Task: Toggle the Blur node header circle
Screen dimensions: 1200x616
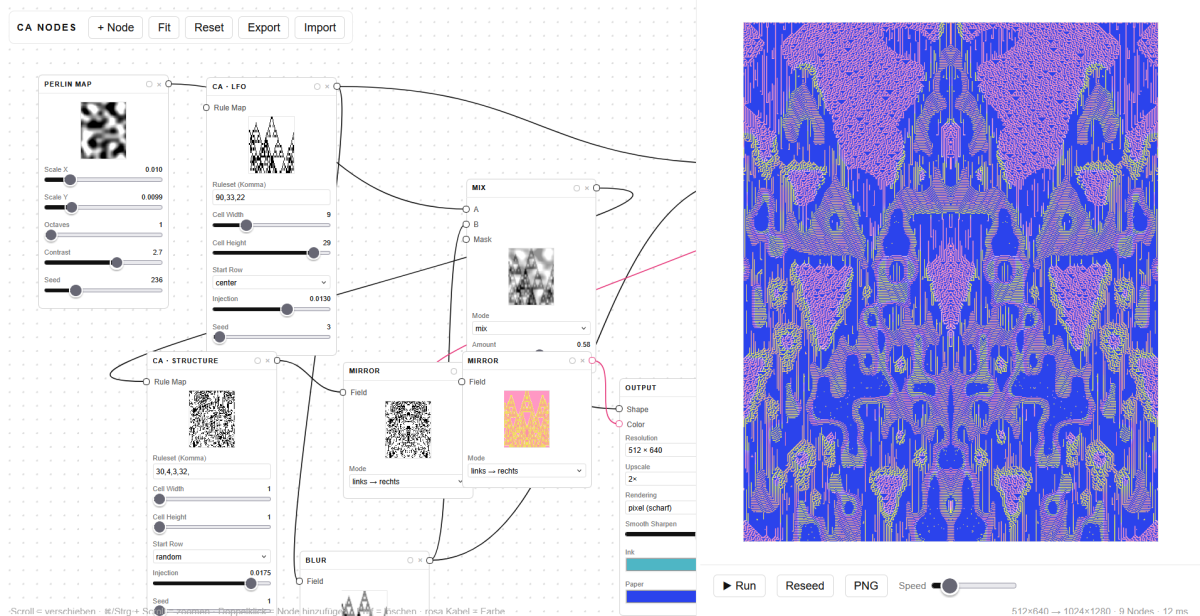Action: 410,560
